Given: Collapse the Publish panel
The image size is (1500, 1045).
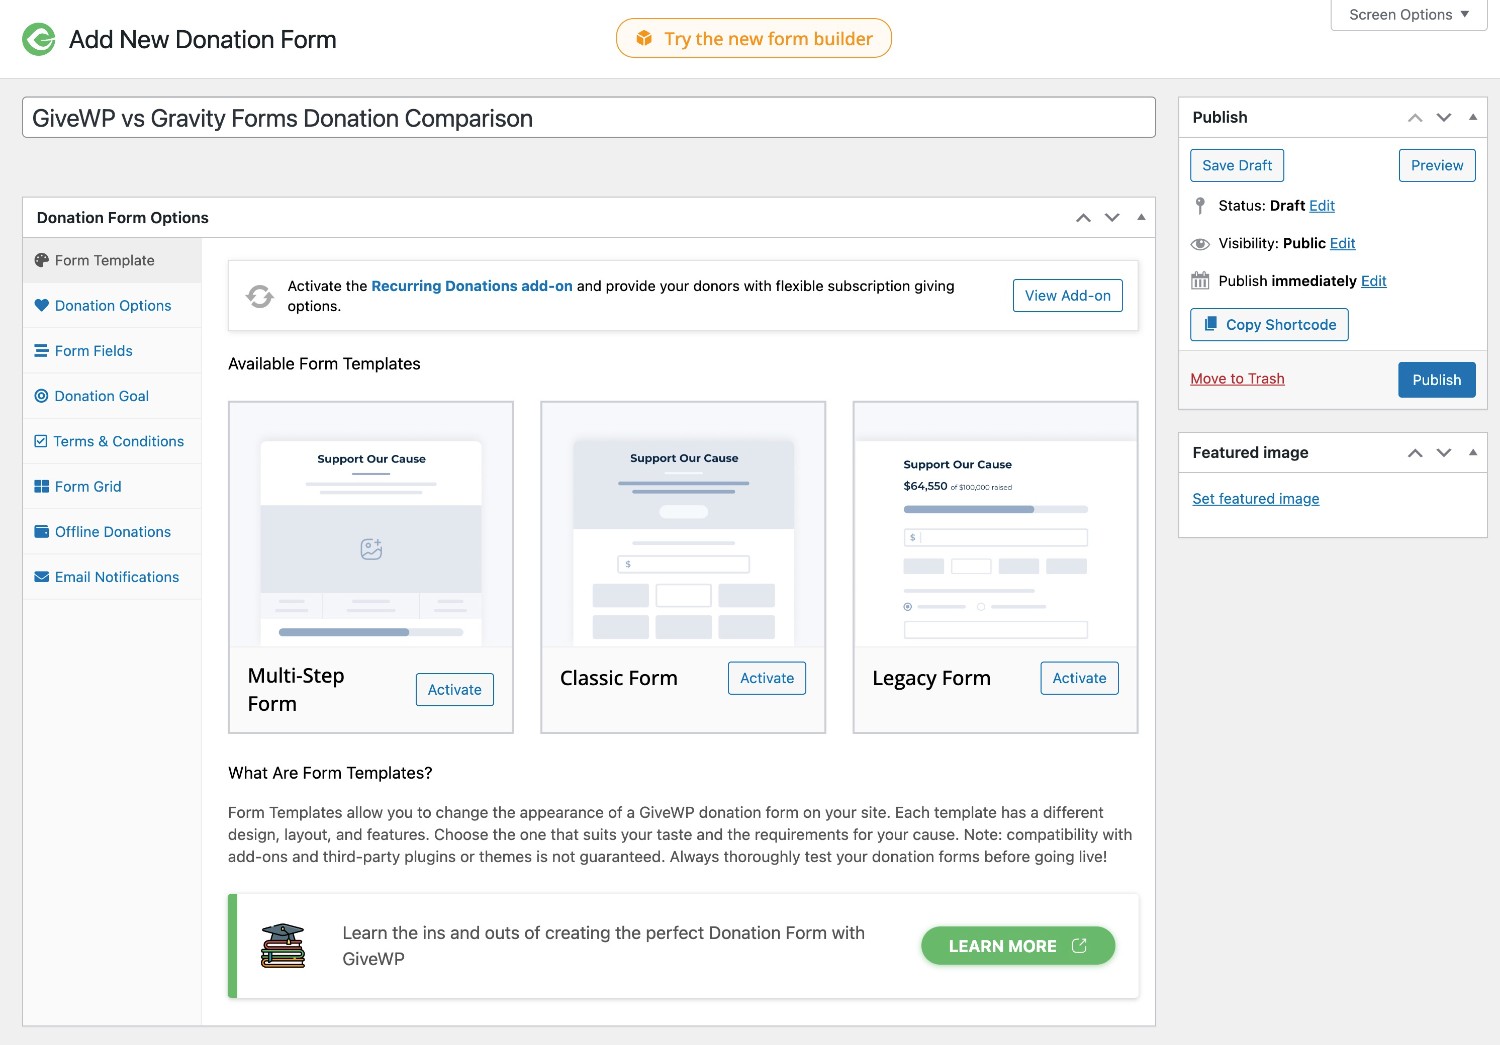Looking at the screenshot, I should coord(1473,117).
